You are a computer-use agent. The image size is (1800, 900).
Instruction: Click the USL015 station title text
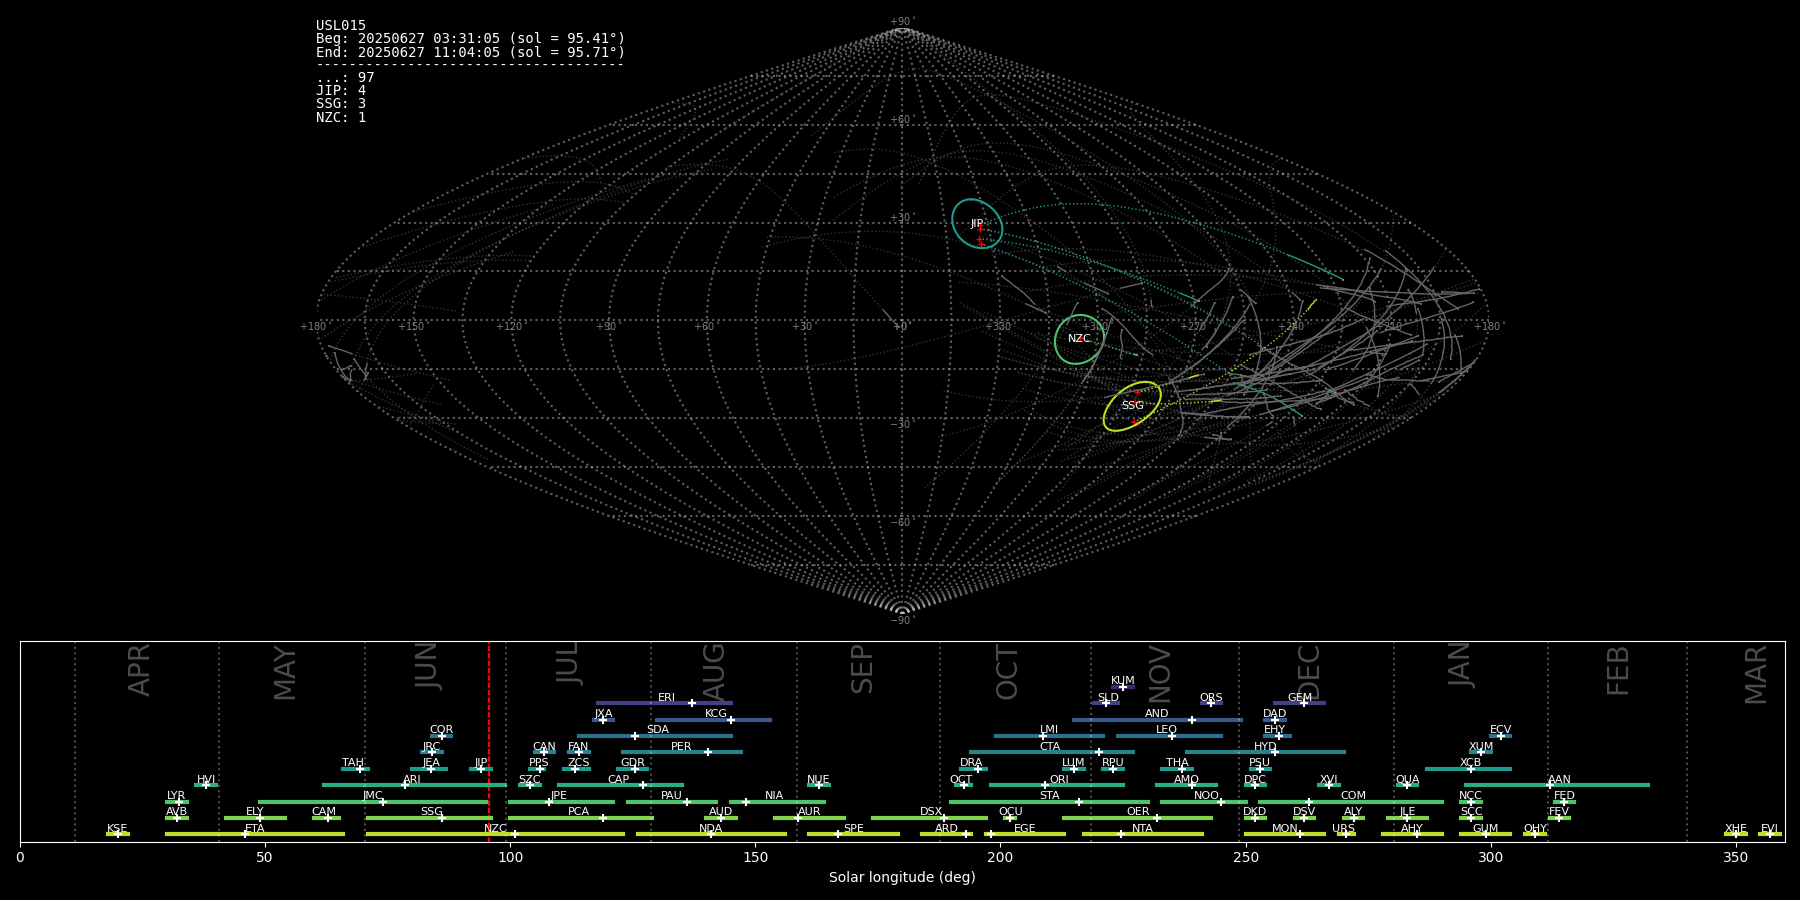pos(341,26)
